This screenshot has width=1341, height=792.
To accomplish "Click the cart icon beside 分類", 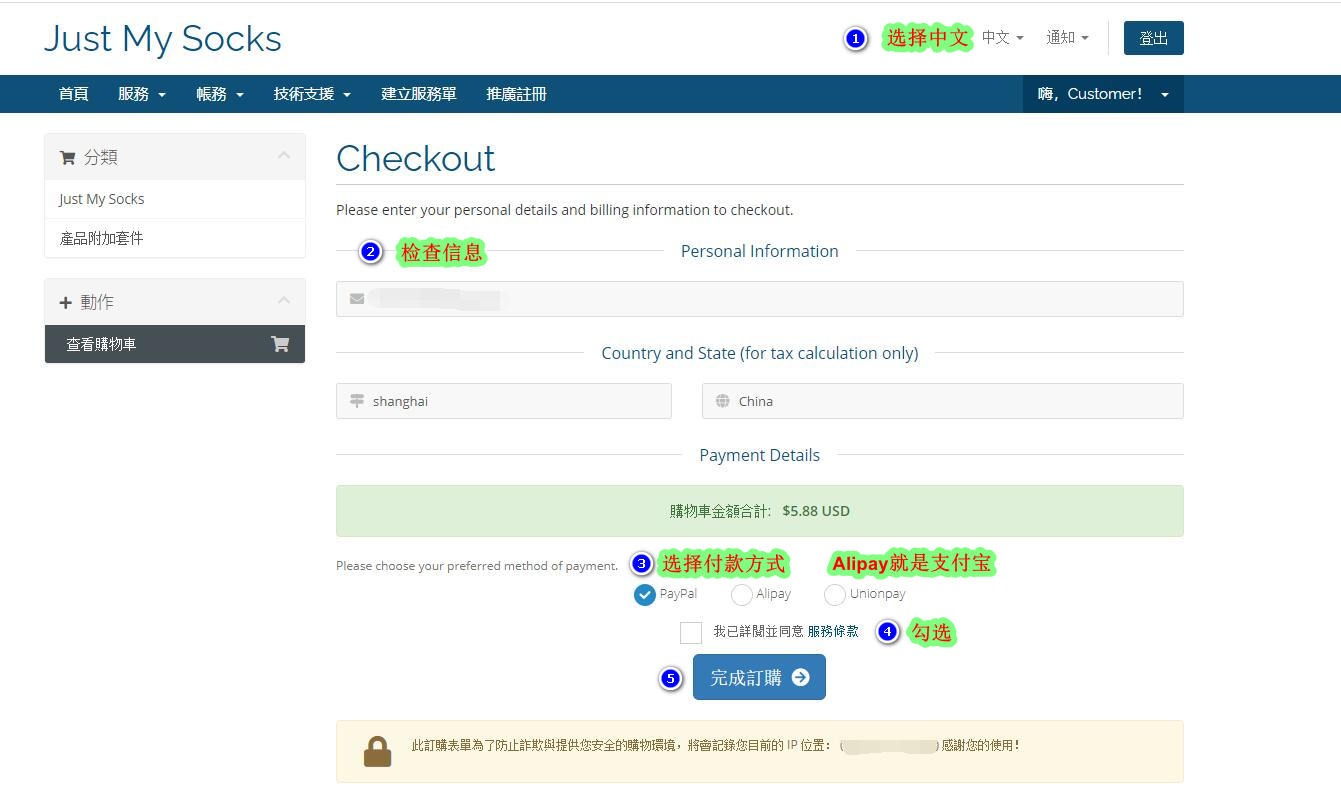I will [x=68, y=157].
